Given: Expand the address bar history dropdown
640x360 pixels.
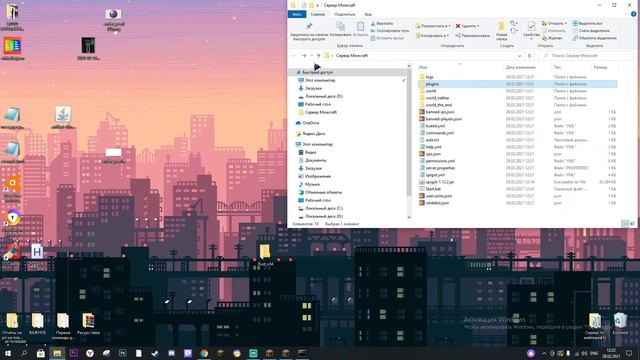Looking at the screenshot, I should 519,56.
